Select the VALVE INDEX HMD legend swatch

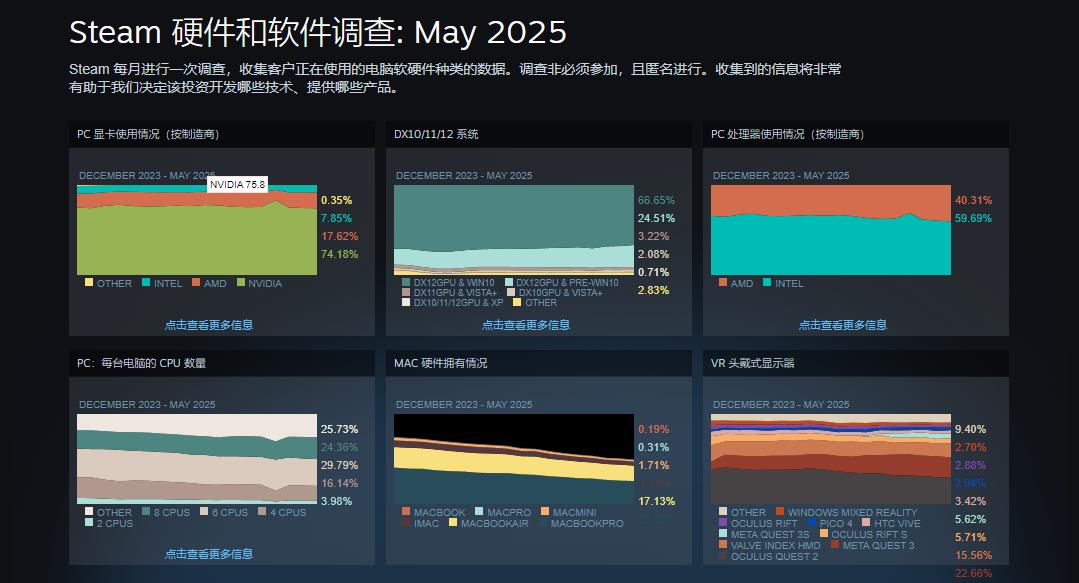click(723, 545)
